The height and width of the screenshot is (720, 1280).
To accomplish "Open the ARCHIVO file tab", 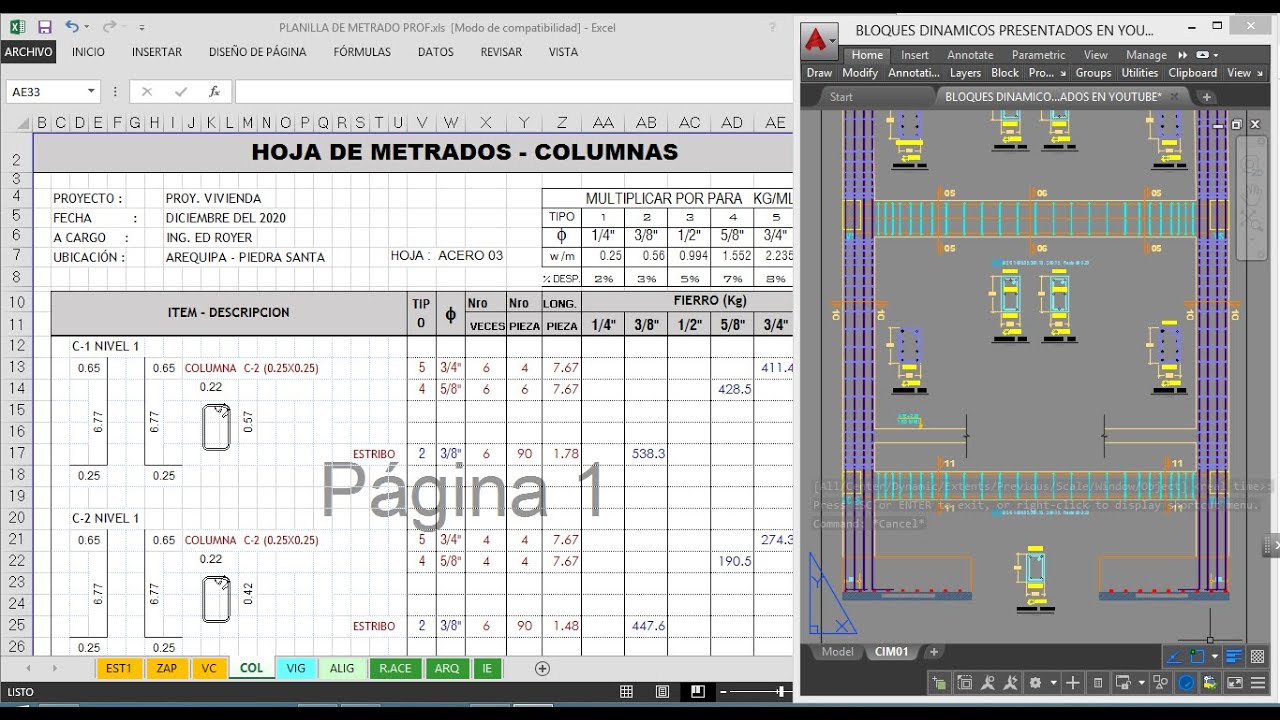I will [28, 52].
